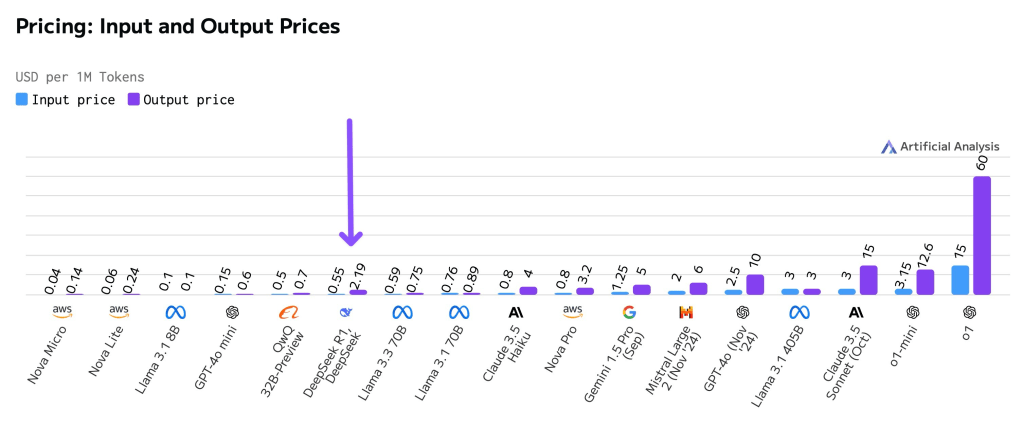
Task: Click the Meta logo for Llama 3.1 405B
Action: click(799, 311)
